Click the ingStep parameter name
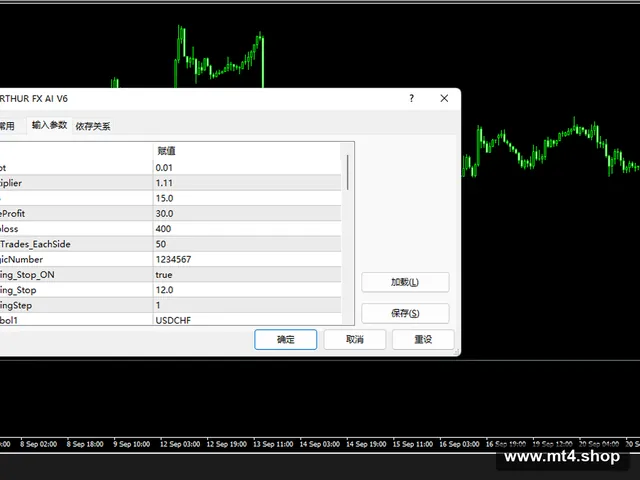 point(16,305)
